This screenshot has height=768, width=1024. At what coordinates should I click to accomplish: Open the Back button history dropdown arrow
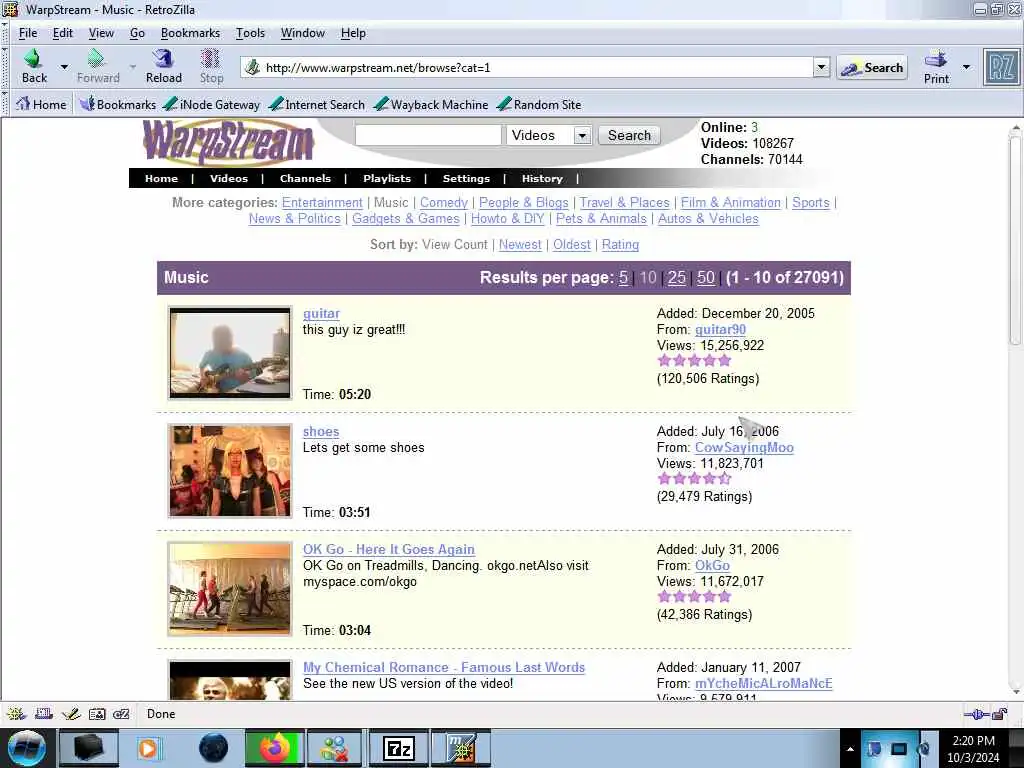(64, 67)
